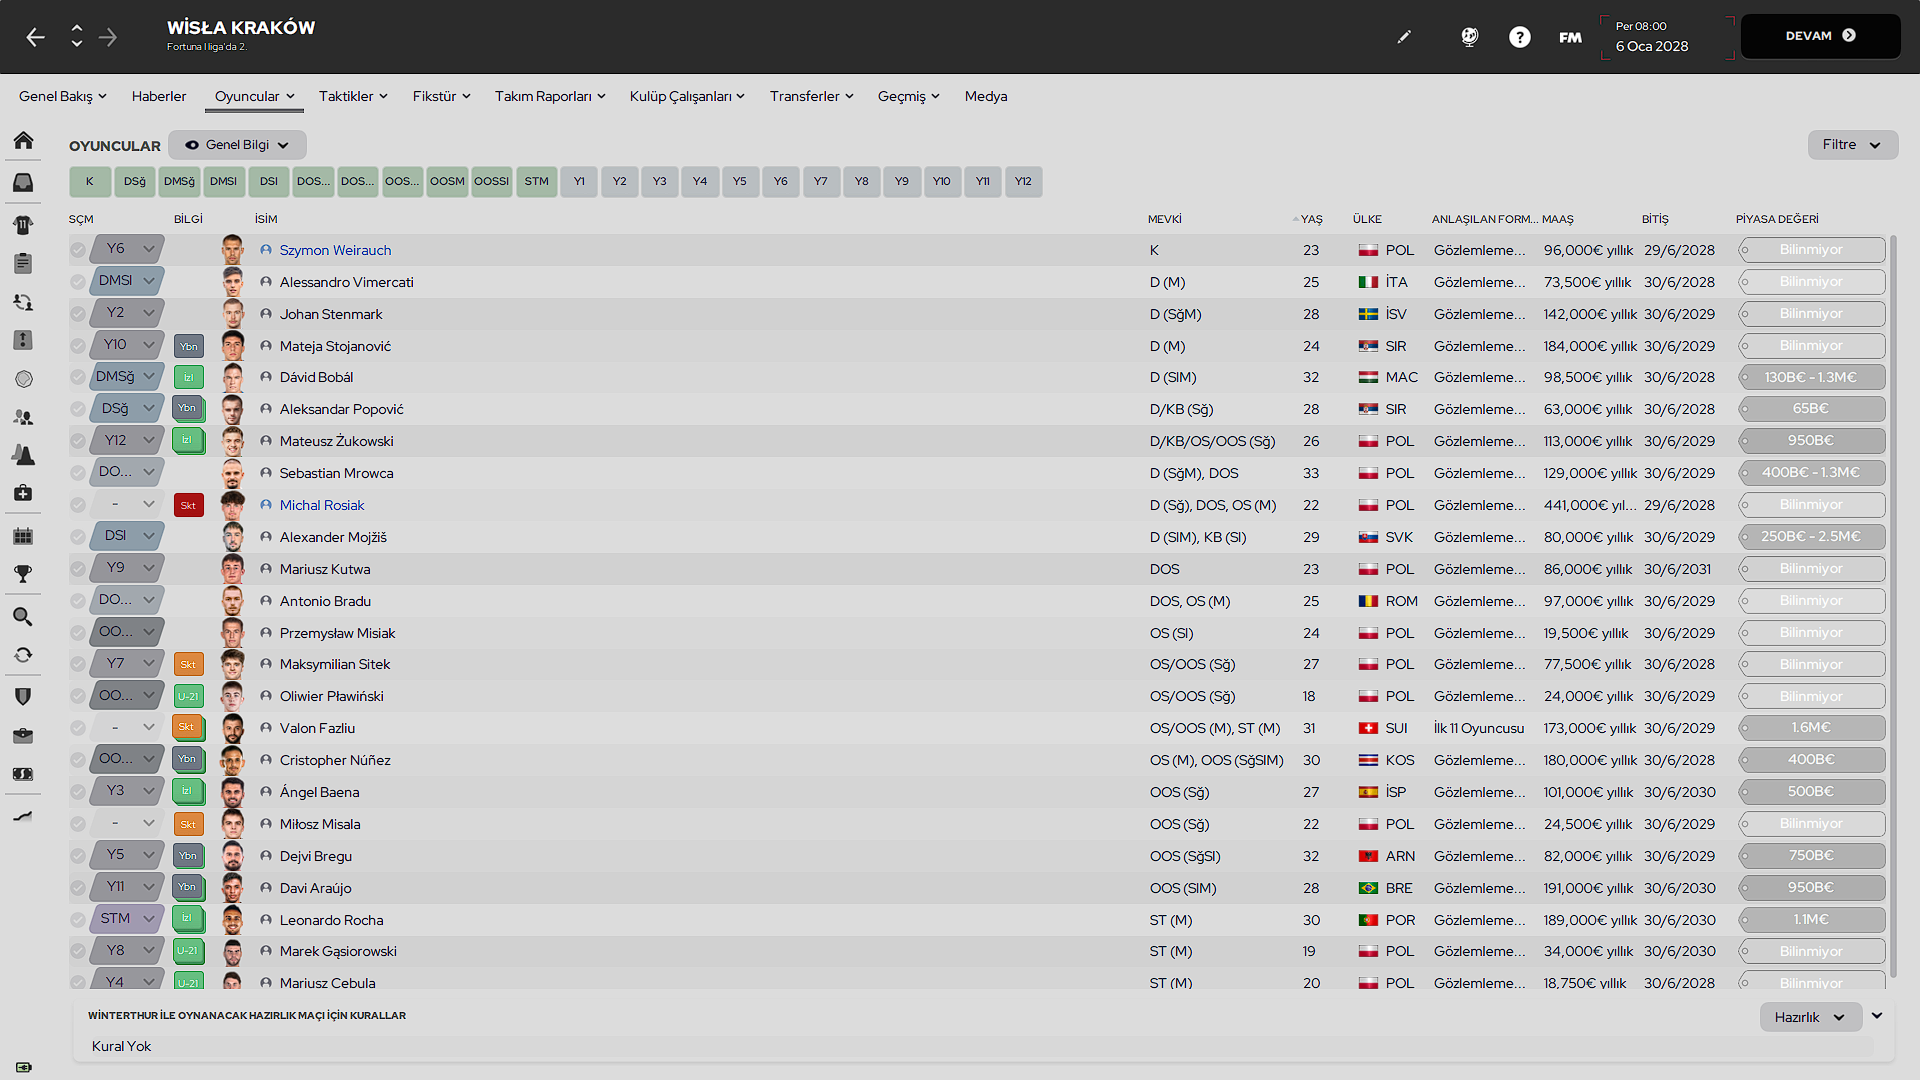Tick the selection circle for Leonardo Rocha

[x=78, y=920]
